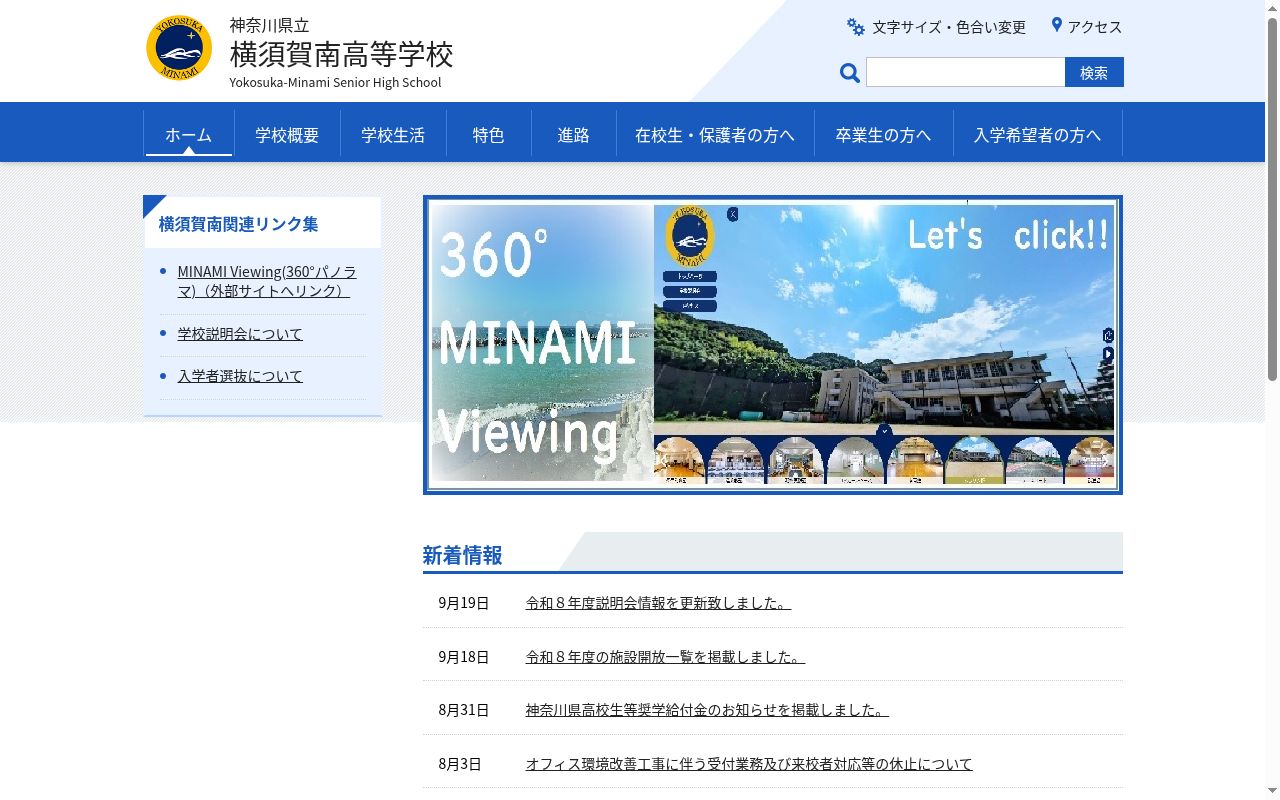Click the Yokosuka Minami school emblem logo

click(179, 48)
